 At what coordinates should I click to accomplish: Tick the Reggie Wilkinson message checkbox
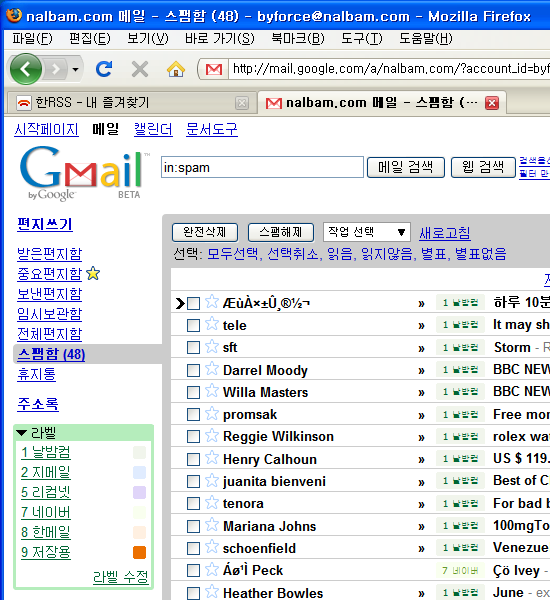pos(193,437)
